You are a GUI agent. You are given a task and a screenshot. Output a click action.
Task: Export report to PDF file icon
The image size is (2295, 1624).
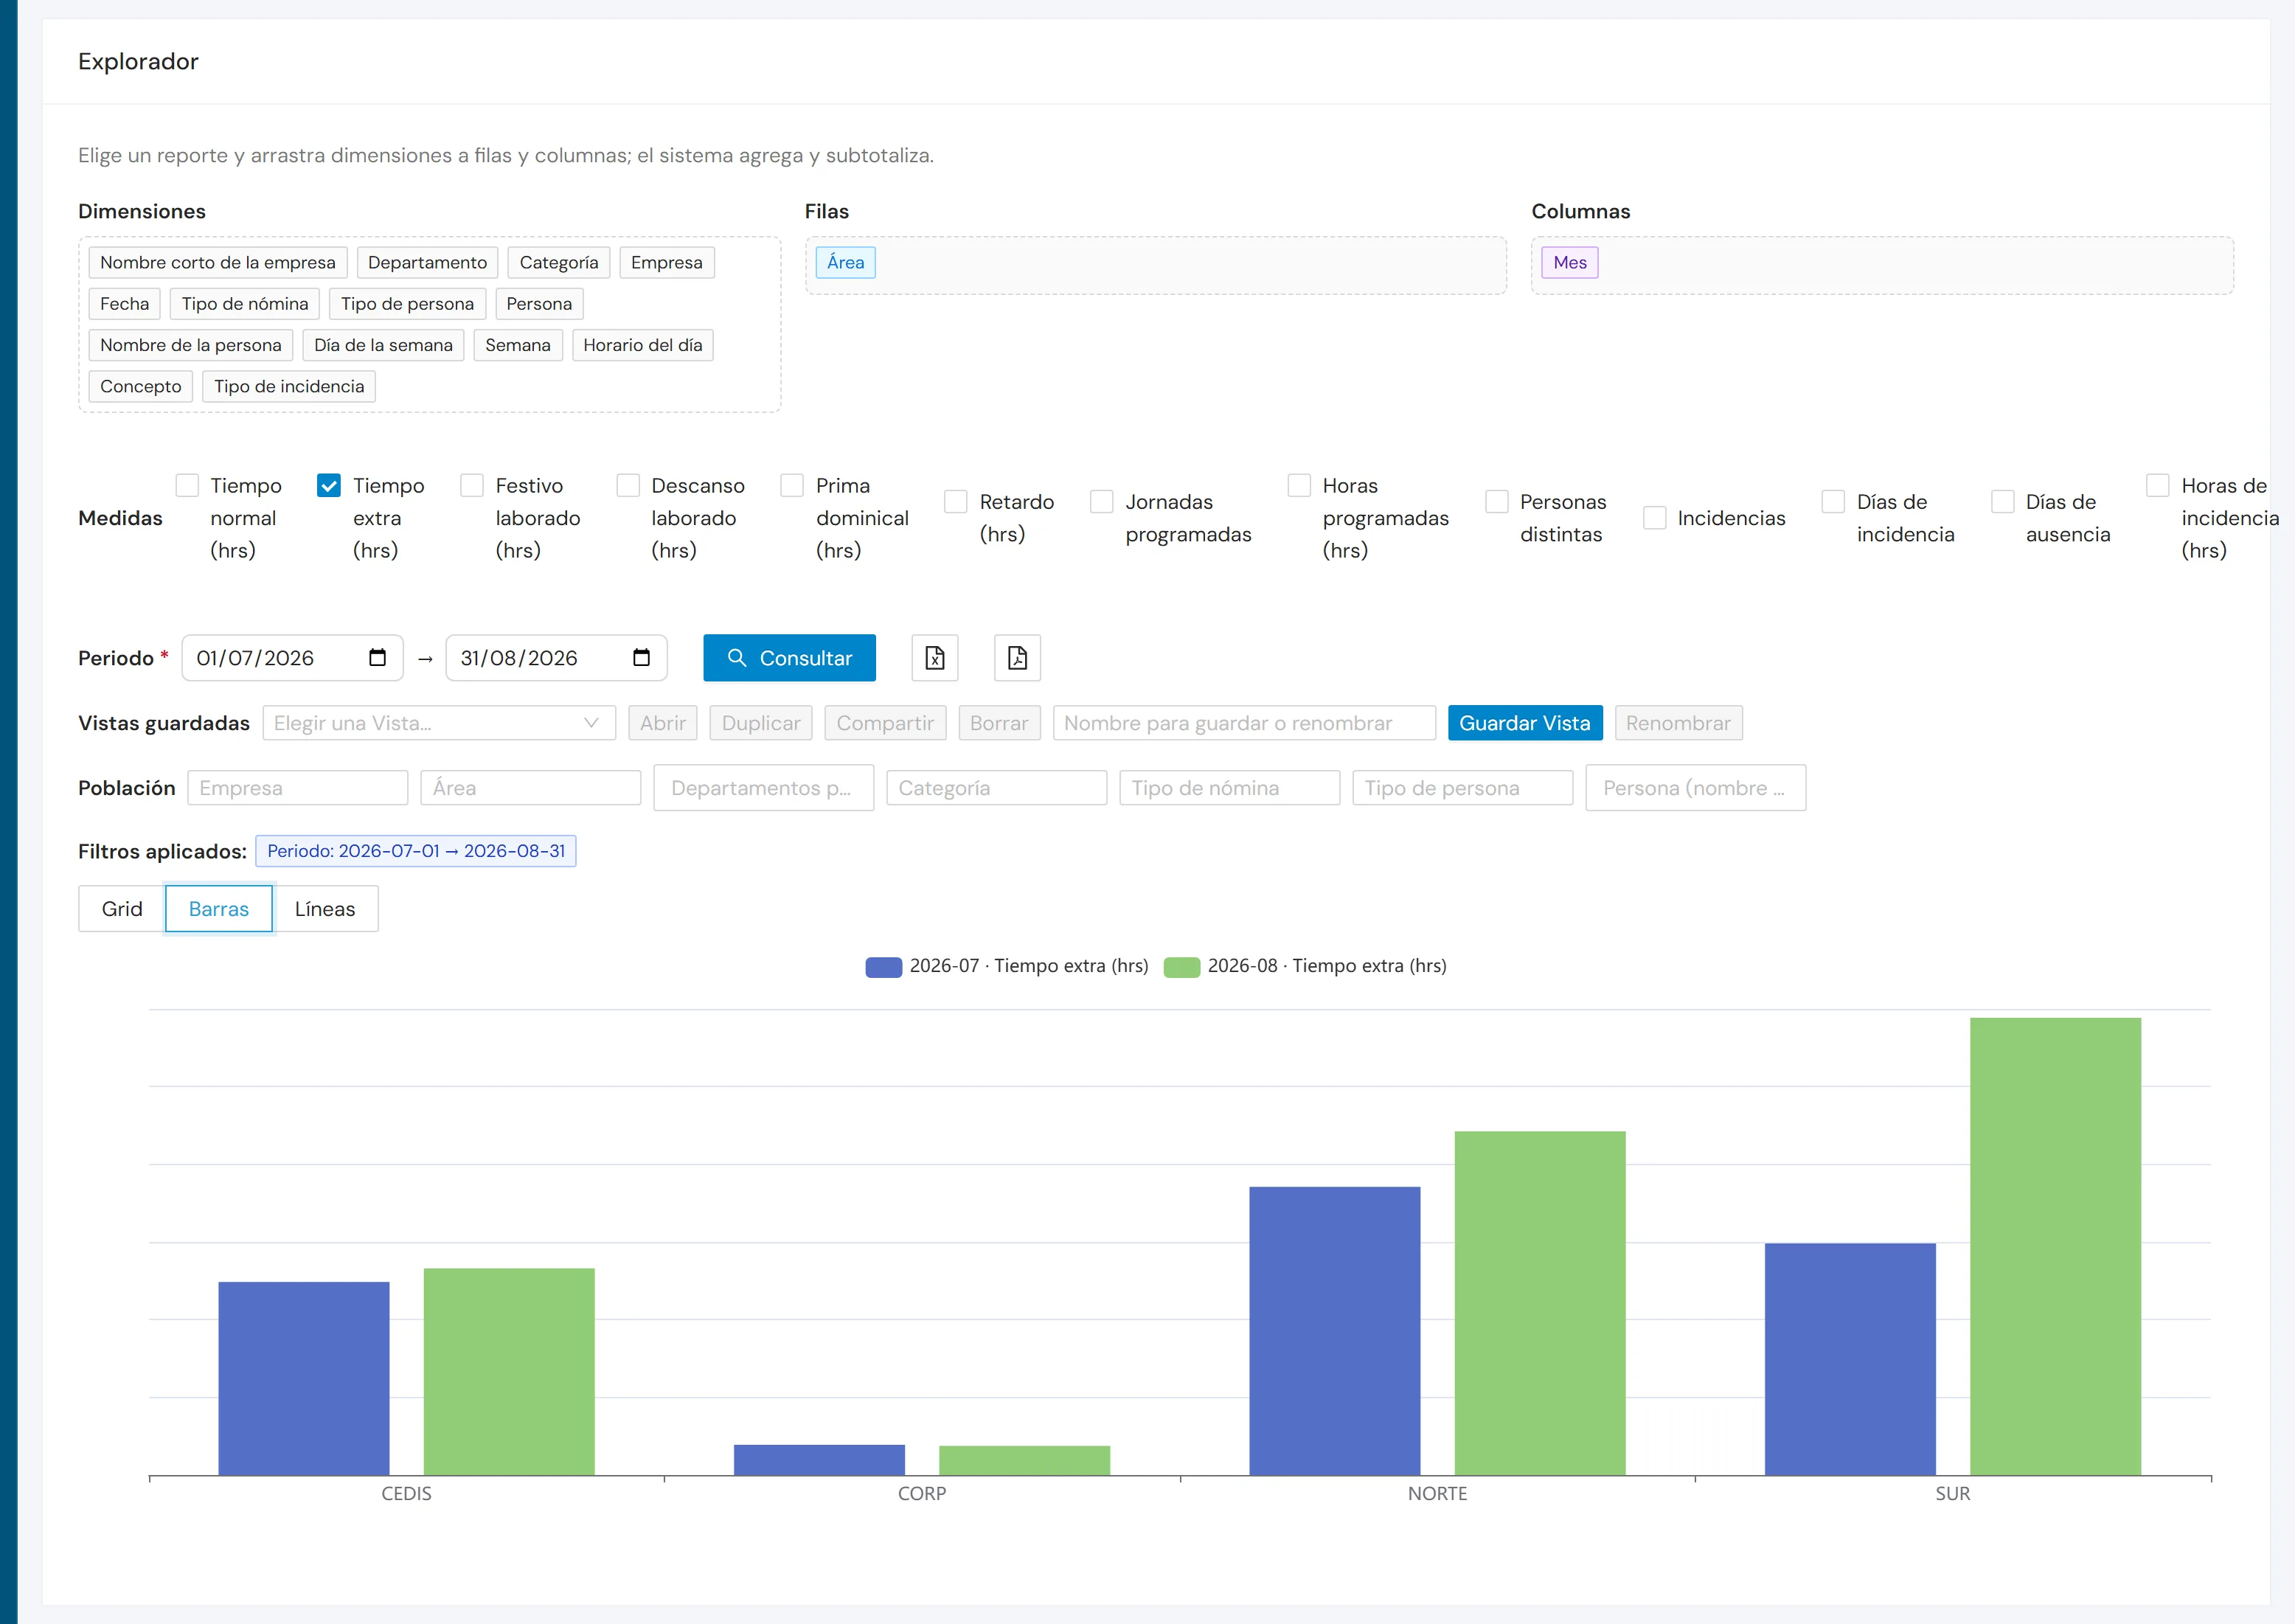(1017, 658)
